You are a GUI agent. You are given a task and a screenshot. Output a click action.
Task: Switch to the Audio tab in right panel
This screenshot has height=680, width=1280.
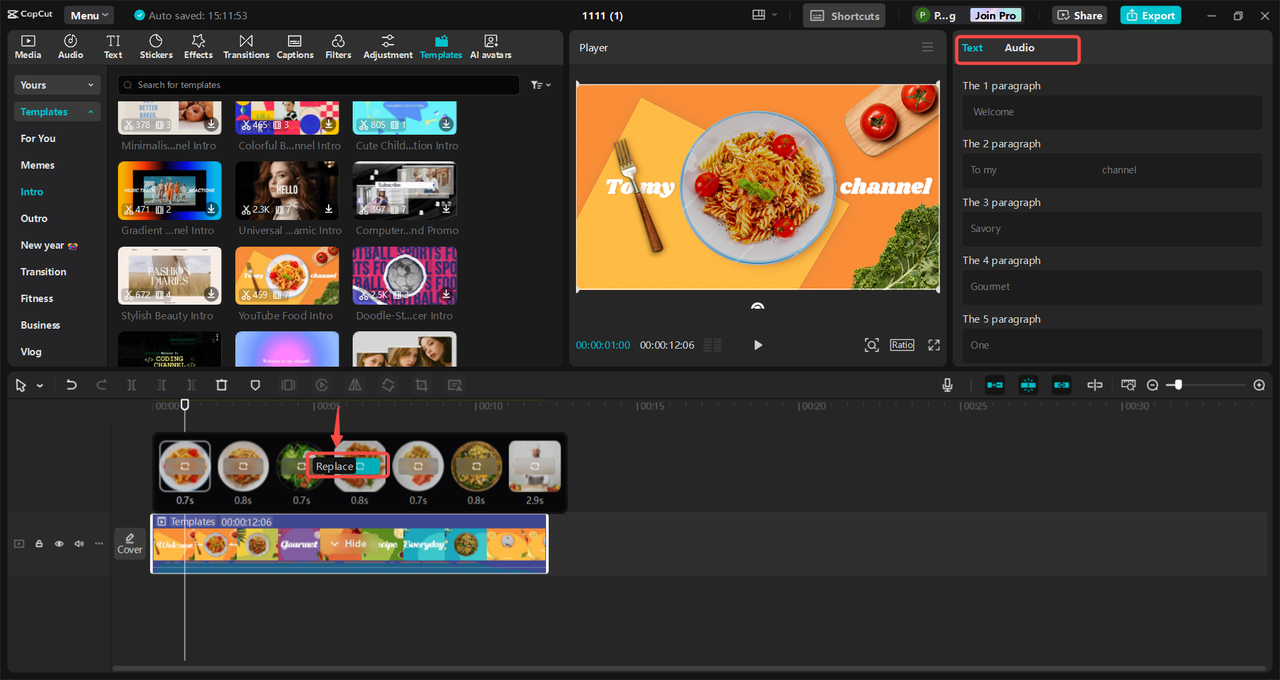click(1019, 48)
